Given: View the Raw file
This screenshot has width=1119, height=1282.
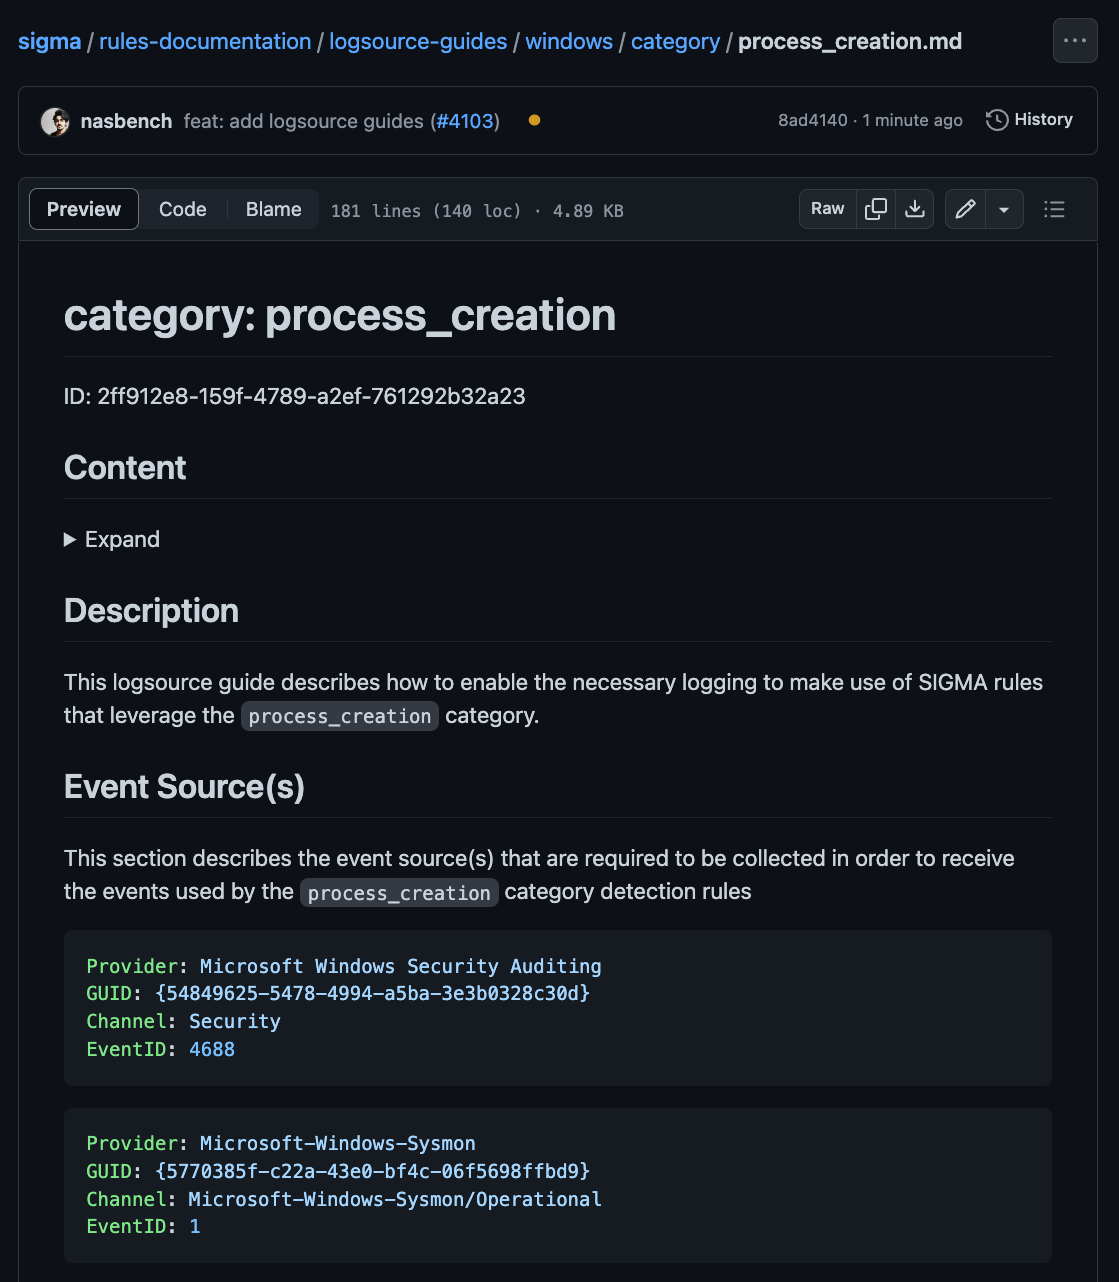Looking at the screenshot, I should (x=827, y=209).
